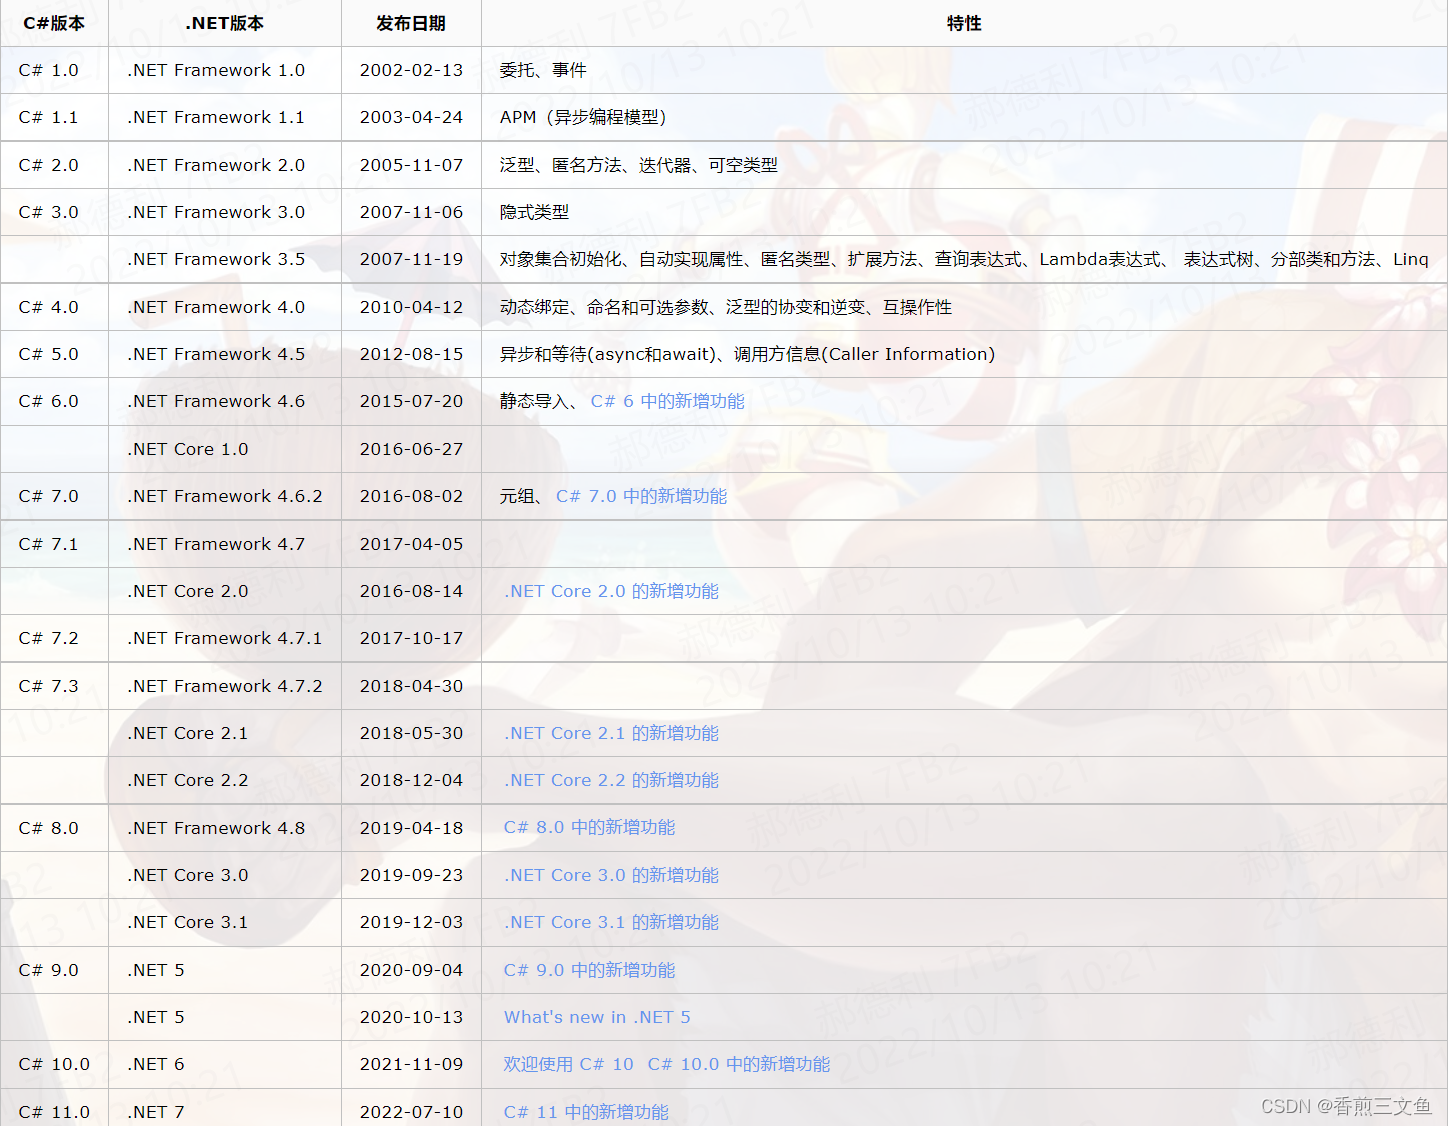Click the '.NET版本' column header

click(224, 23)
